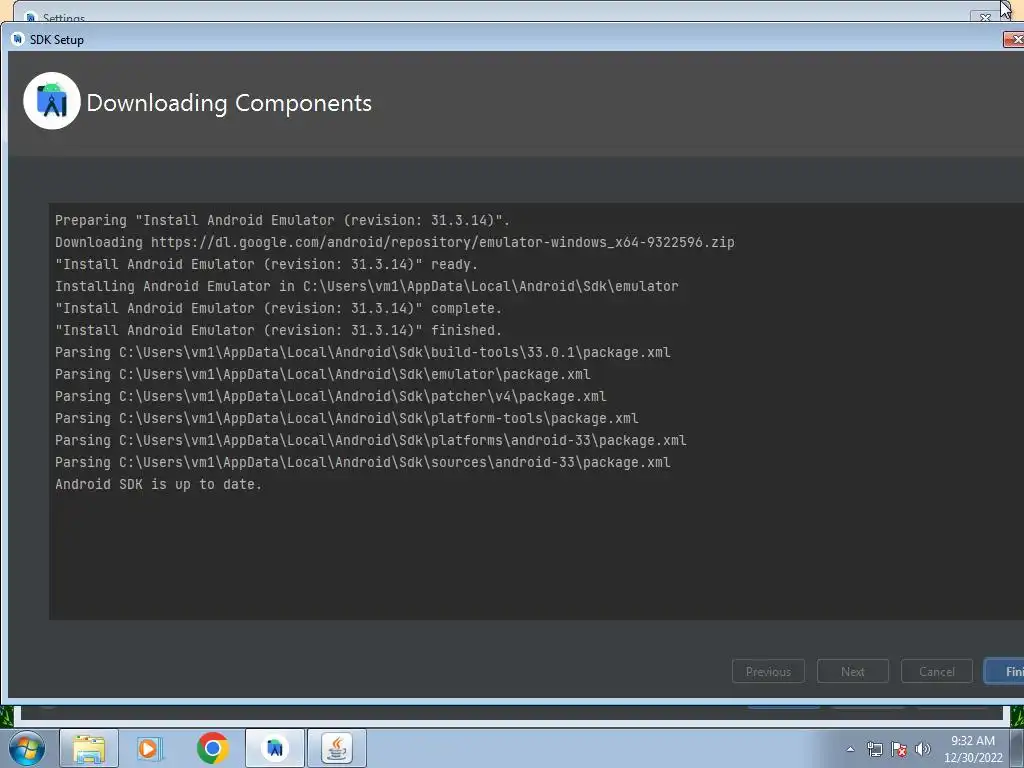Switch to Android Studio taskbar button
This screenshot has width=1024, height=768.
click(275, 748)
